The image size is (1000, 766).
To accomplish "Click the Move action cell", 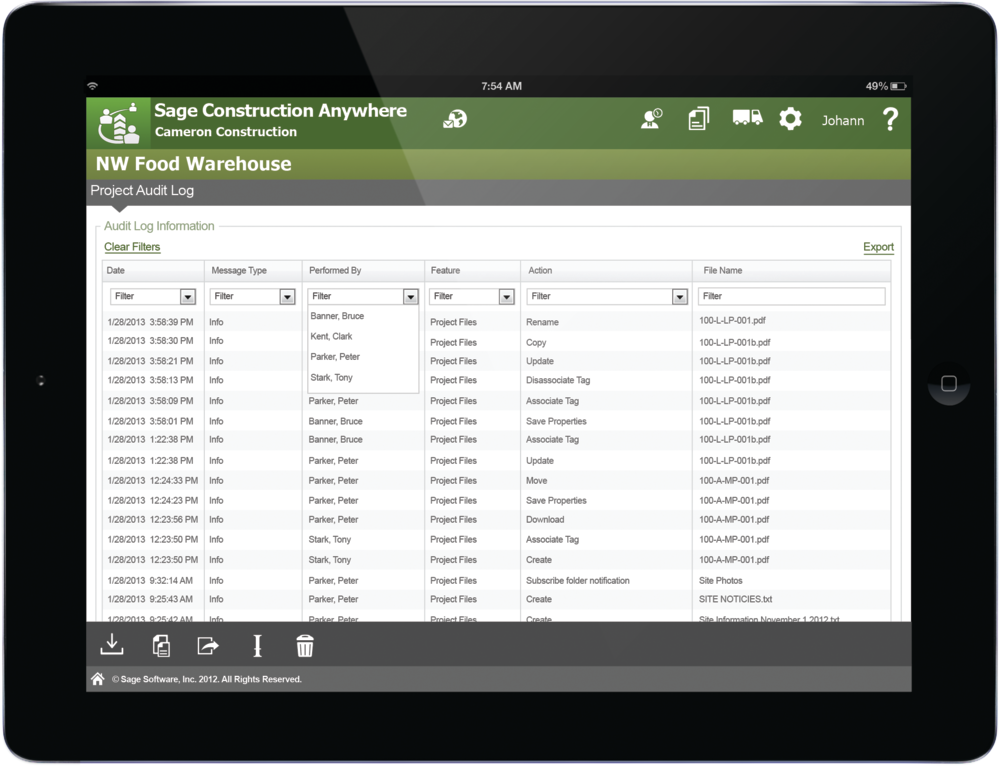I will 536,480.
